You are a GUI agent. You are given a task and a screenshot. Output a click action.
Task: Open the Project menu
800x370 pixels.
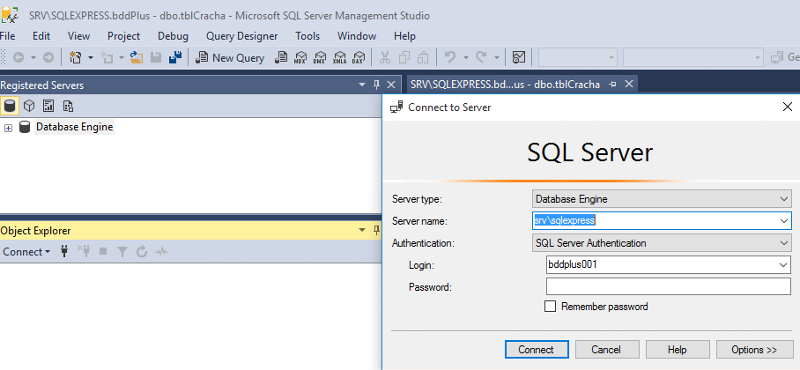123,36
